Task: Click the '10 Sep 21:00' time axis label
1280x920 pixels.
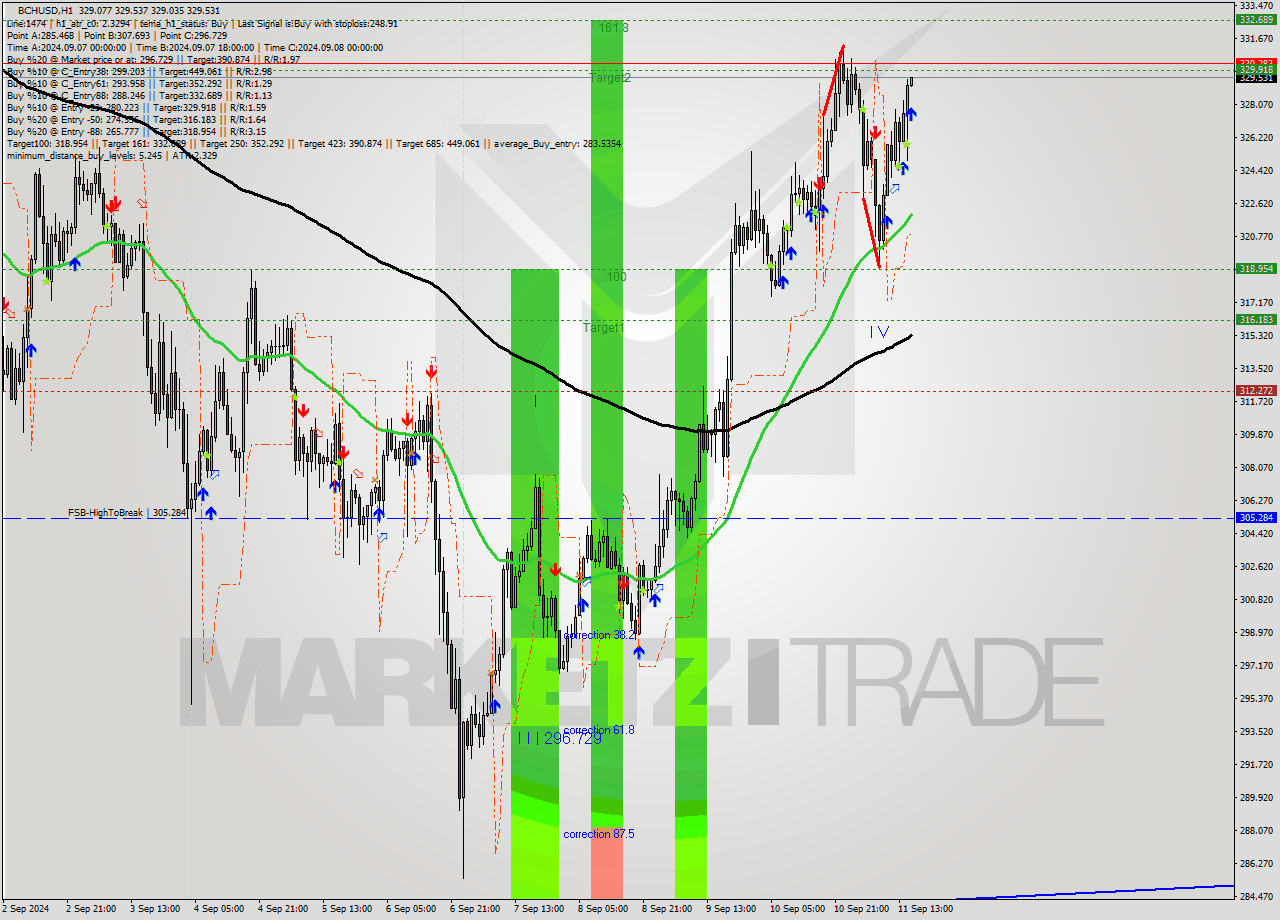Action: point(862,910)
